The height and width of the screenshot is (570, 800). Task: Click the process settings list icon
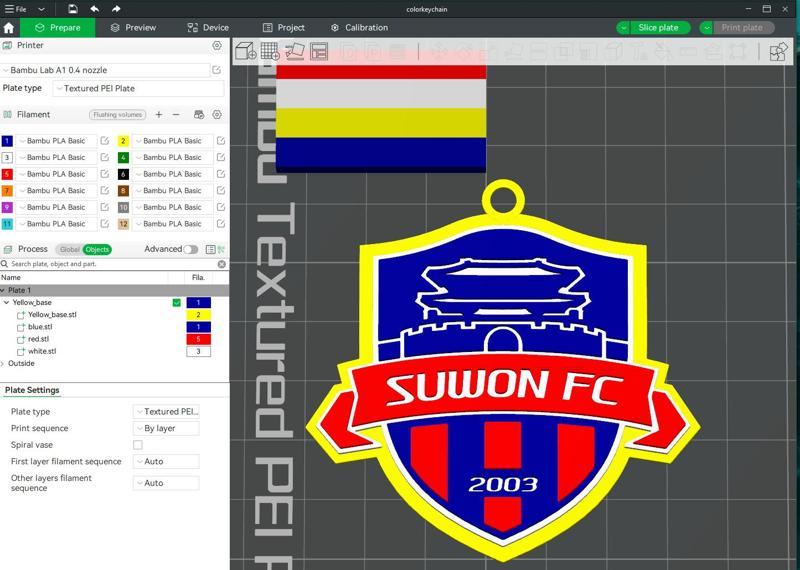pos(210,250)
